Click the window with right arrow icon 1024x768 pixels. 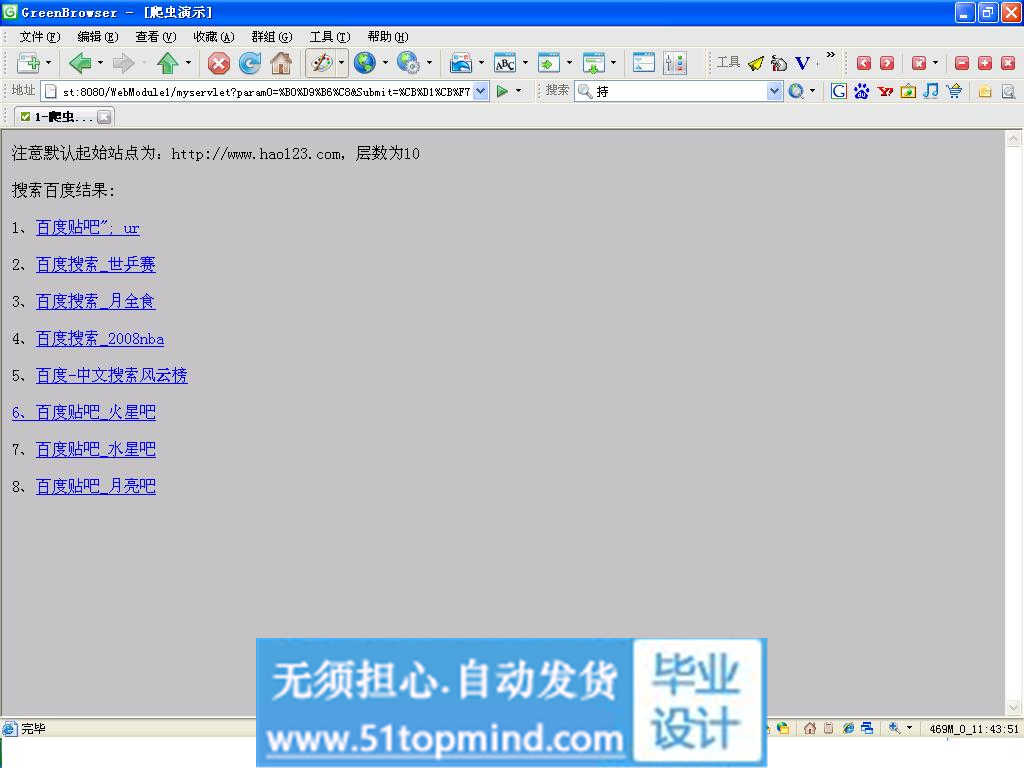point(549,63)
